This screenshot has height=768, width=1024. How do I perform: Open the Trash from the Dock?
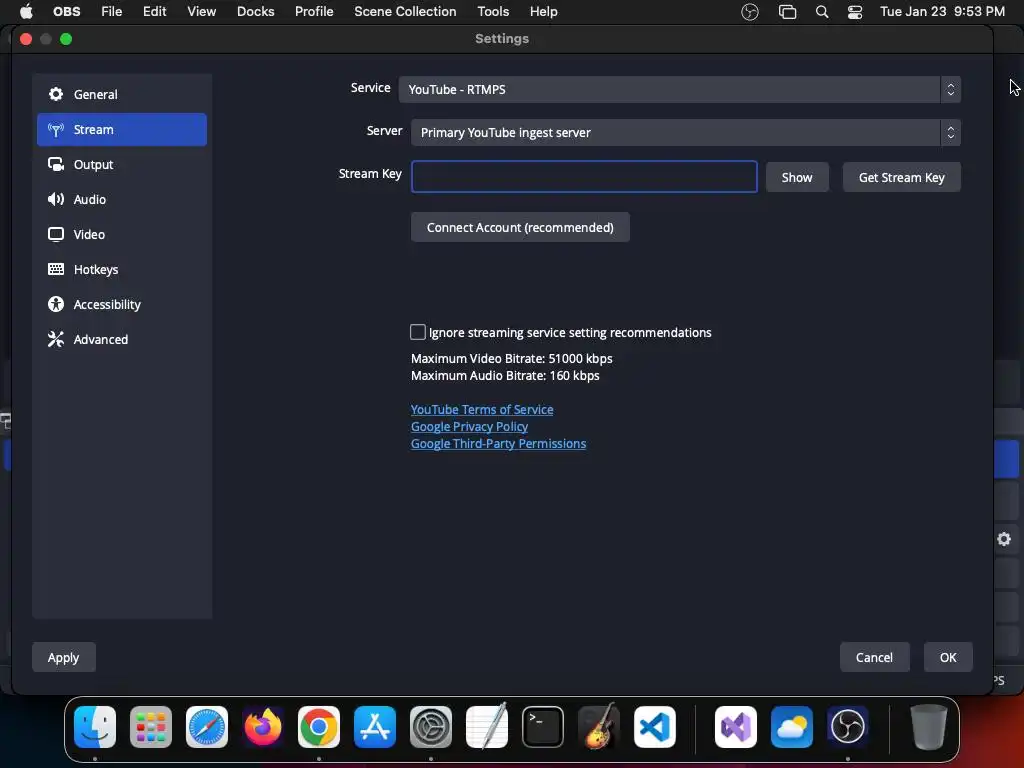(929, 727)
